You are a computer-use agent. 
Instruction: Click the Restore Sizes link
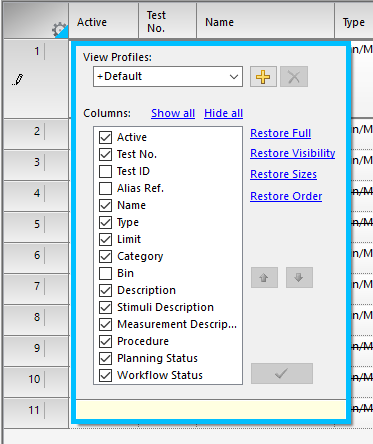click(x=283, y=174)
